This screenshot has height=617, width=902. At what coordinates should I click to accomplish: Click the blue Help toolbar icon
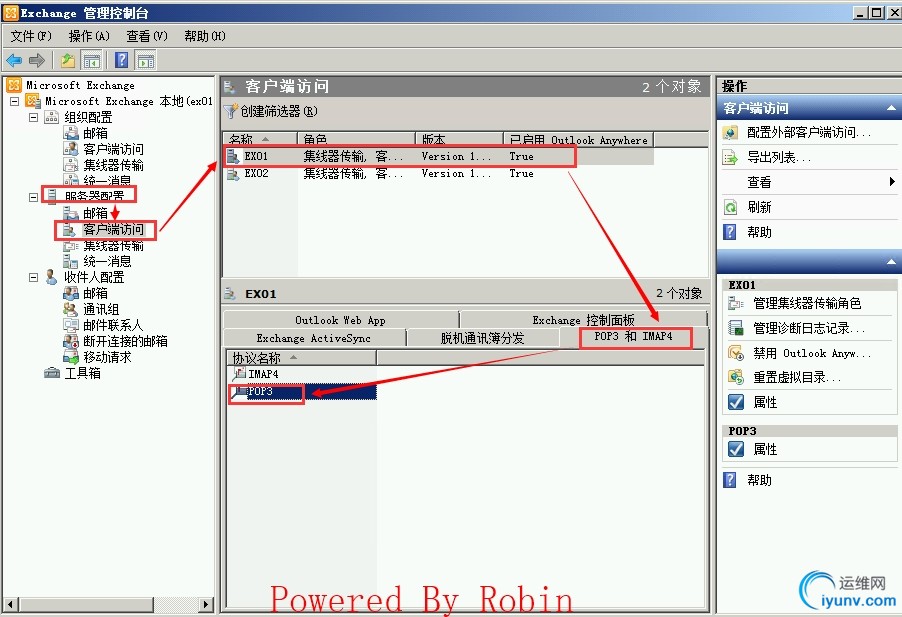[121, 60]
